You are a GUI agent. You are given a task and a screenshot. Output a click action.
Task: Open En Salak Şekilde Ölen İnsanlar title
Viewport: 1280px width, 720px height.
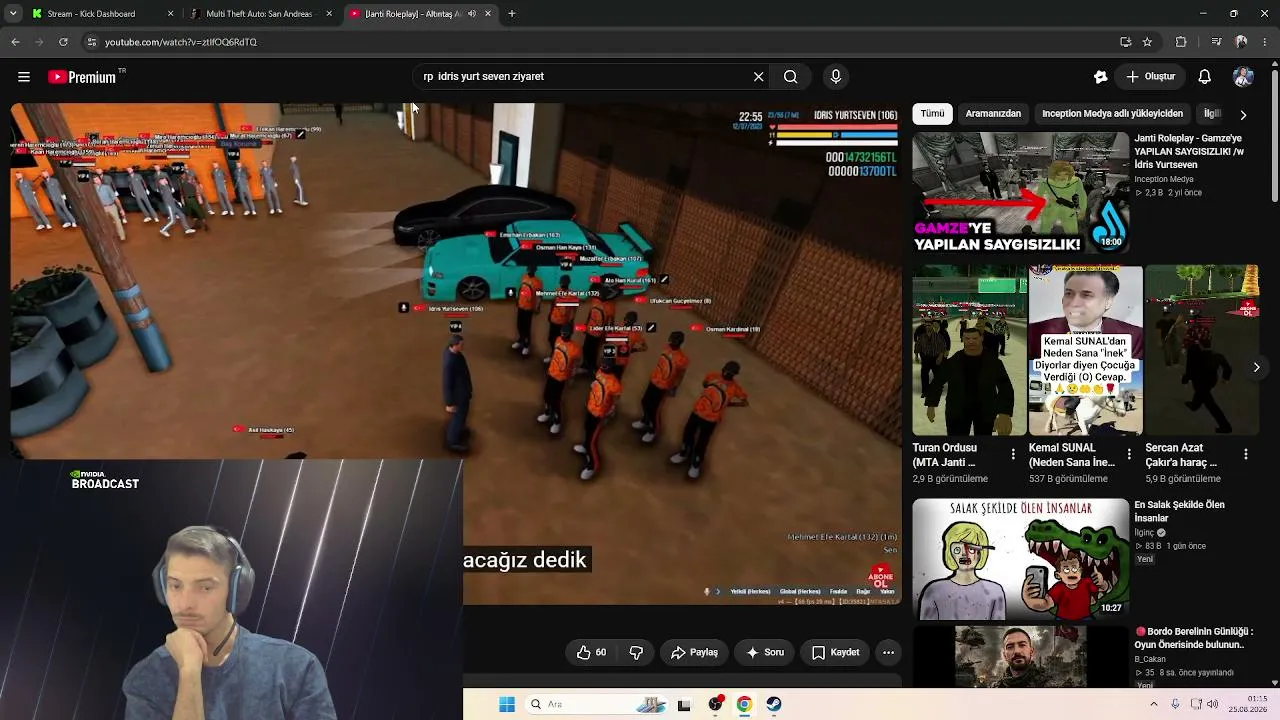pos(1179,511)
